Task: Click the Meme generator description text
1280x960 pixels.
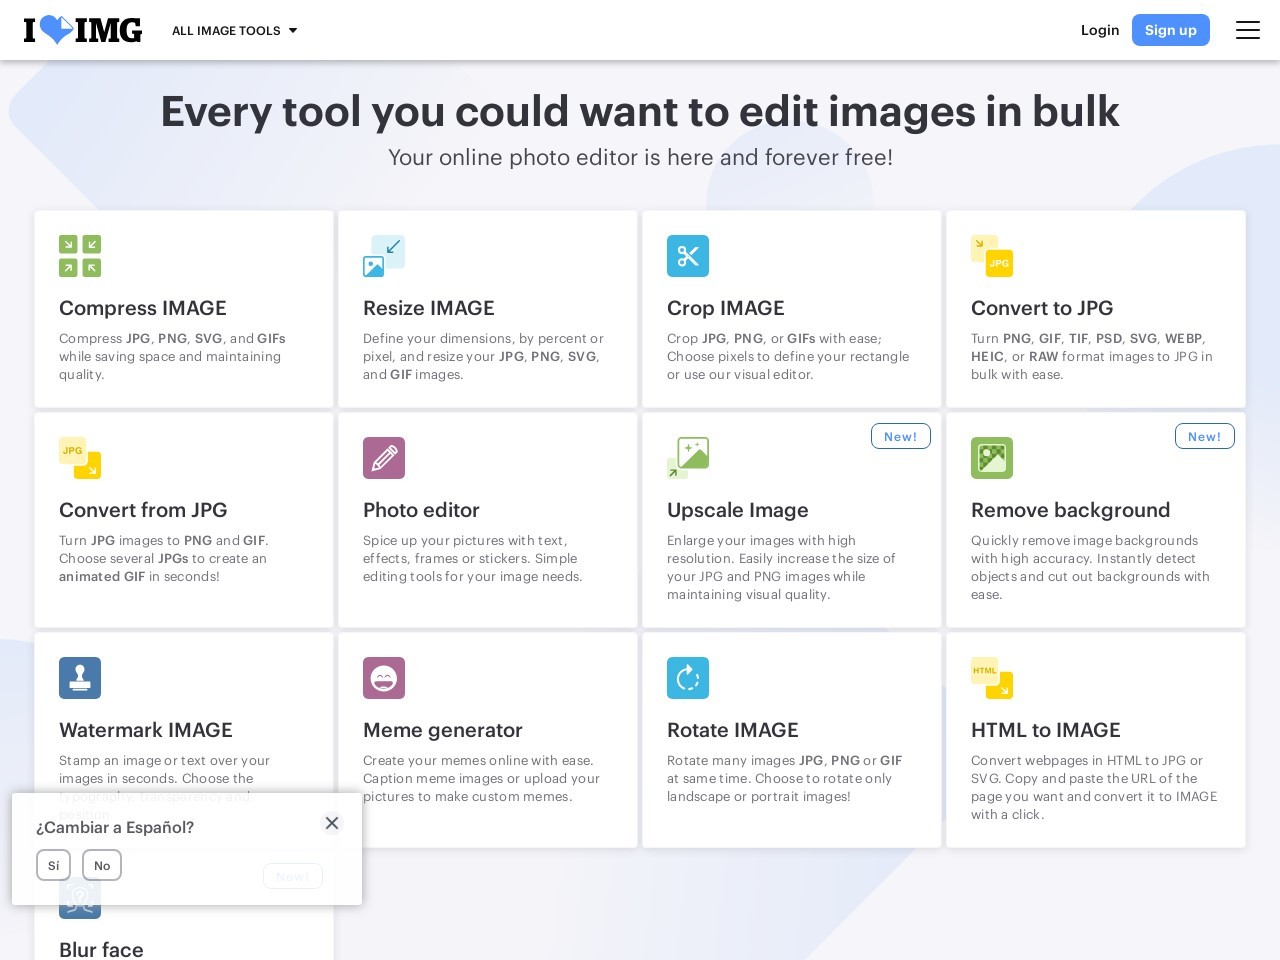Action: (481, 778)
